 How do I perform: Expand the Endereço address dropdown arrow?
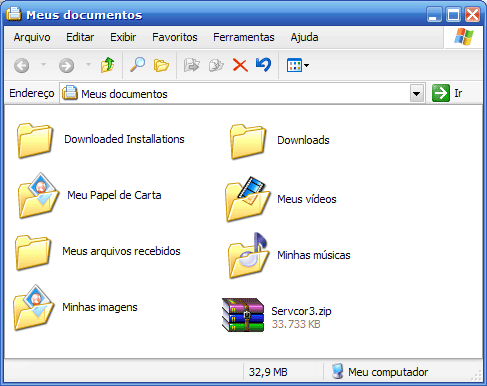coord(417,93)
